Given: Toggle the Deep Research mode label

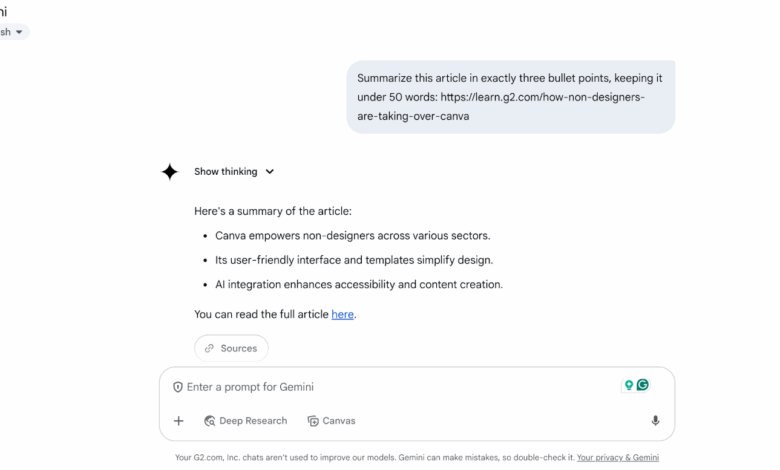Looking at the screenshot, I should tap(253, 421).
